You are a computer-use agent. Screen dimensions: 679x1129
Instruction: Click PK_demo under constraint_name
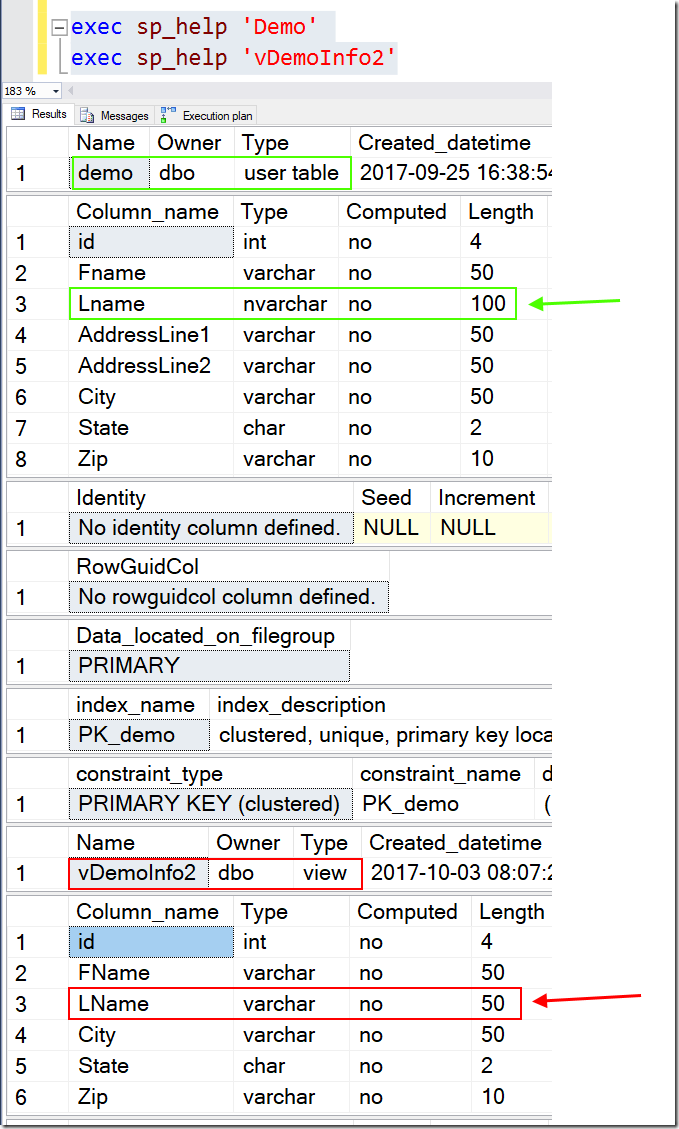tap(444, 804)
